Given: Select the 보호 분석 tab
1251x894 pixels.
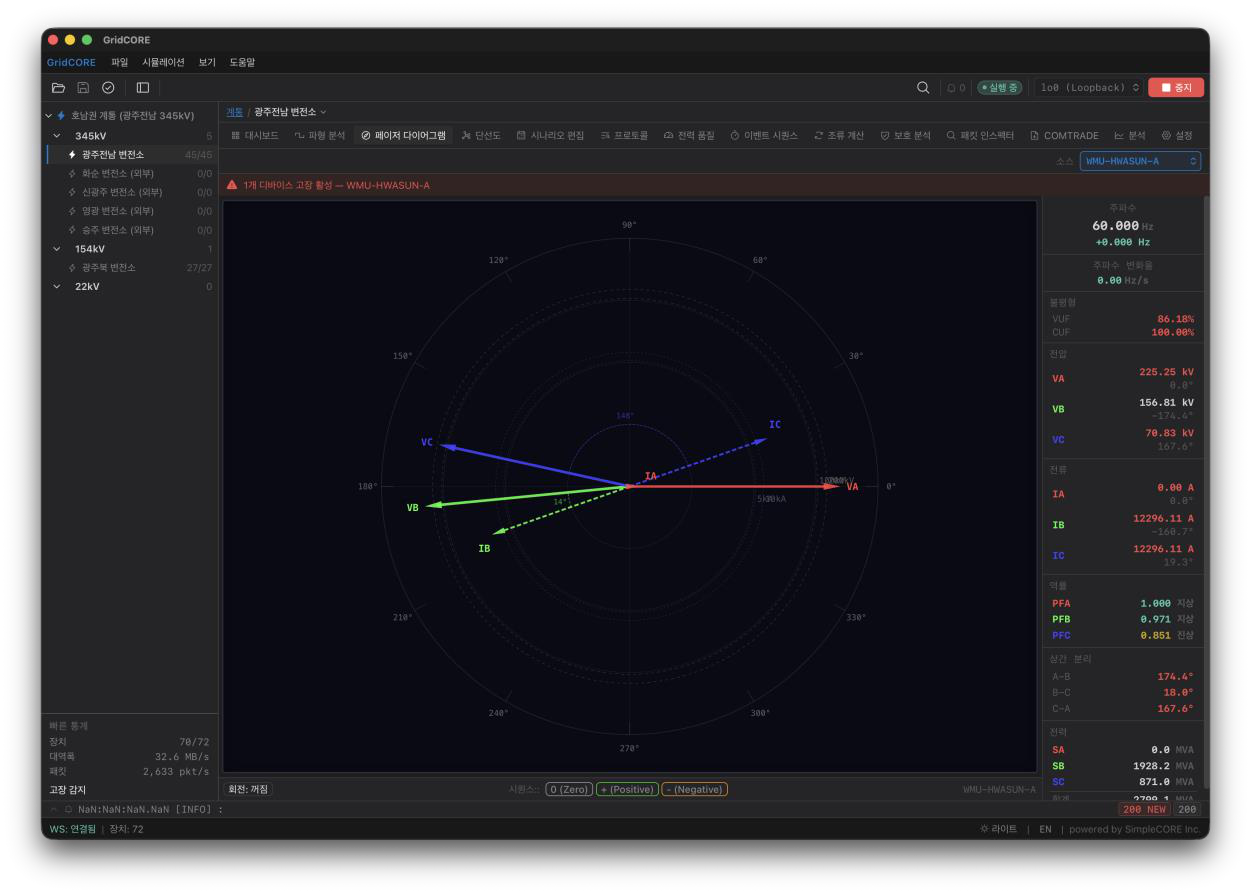Looking at the screenshot, I should pyautogui.click(x=905, y=135).
